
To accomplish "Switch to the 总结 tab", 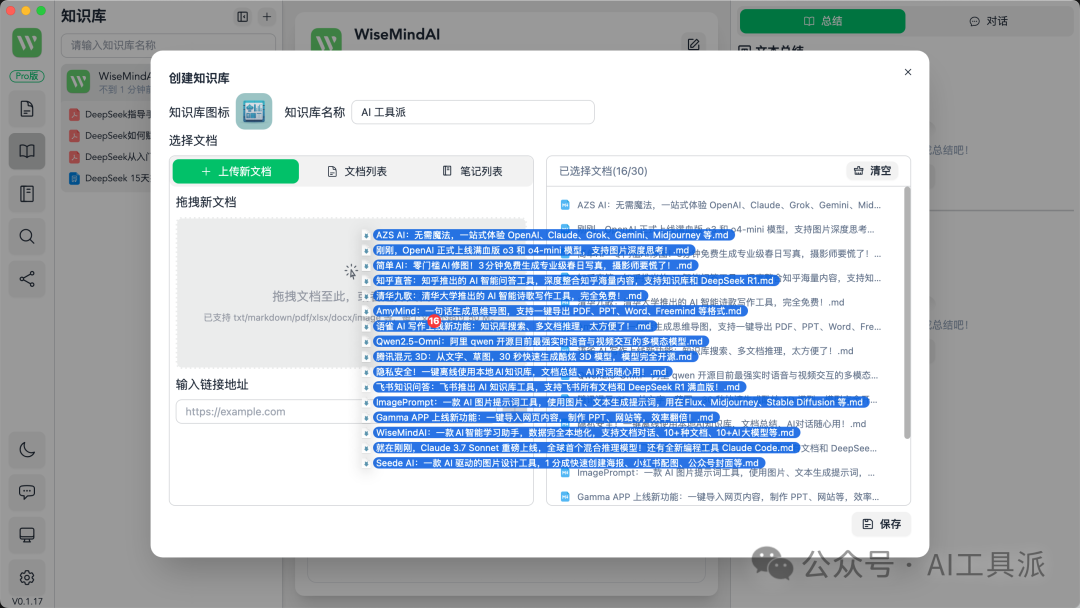I will click(822, 21).
